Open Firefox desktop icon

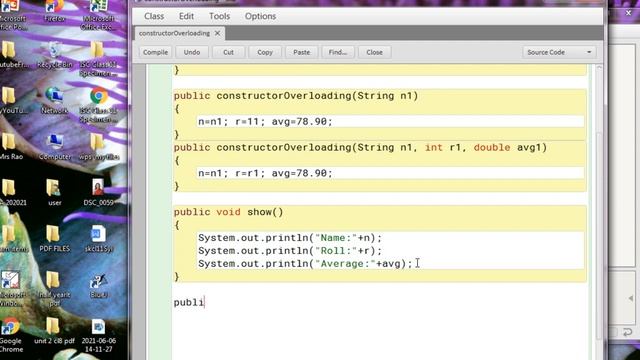click(x=54, y=11)
